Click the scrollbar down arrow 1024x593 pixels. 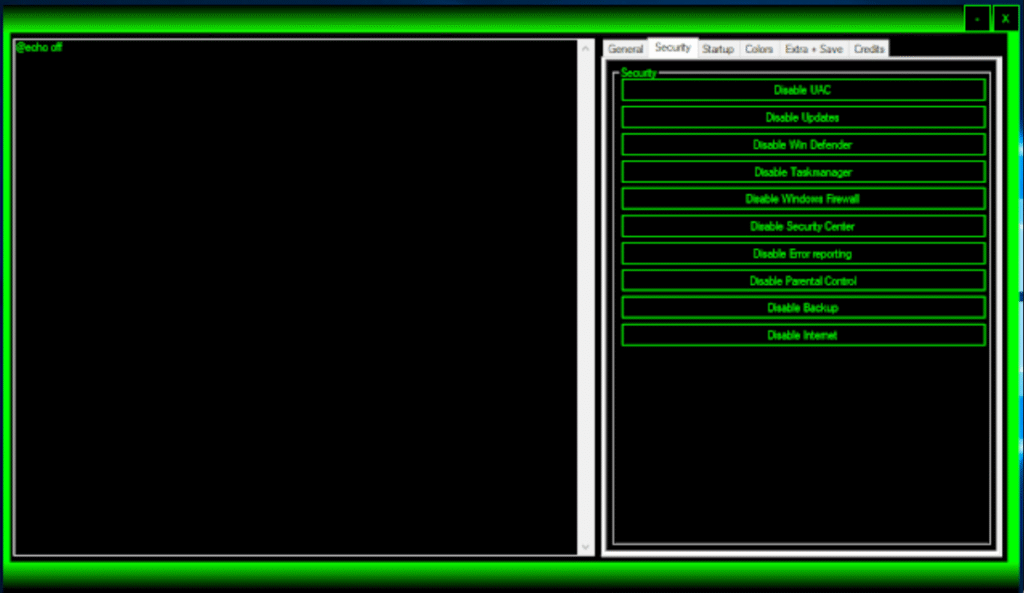coord(584,548)
